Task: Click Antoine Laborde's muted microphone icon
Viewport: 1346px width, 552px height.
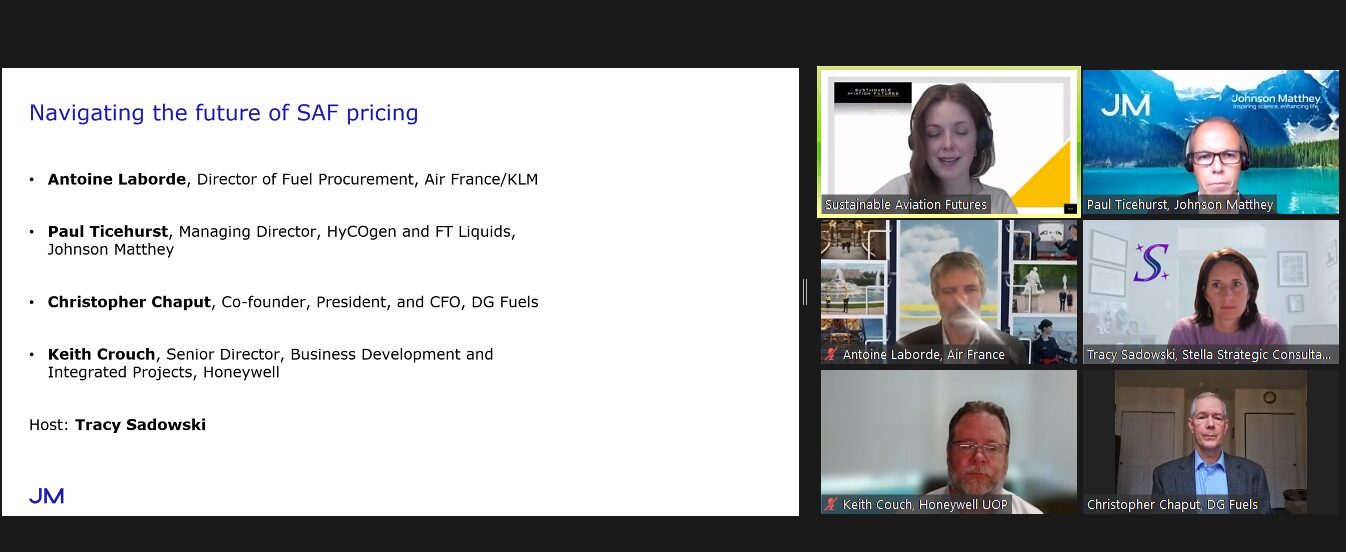Action: click(830, 355)
